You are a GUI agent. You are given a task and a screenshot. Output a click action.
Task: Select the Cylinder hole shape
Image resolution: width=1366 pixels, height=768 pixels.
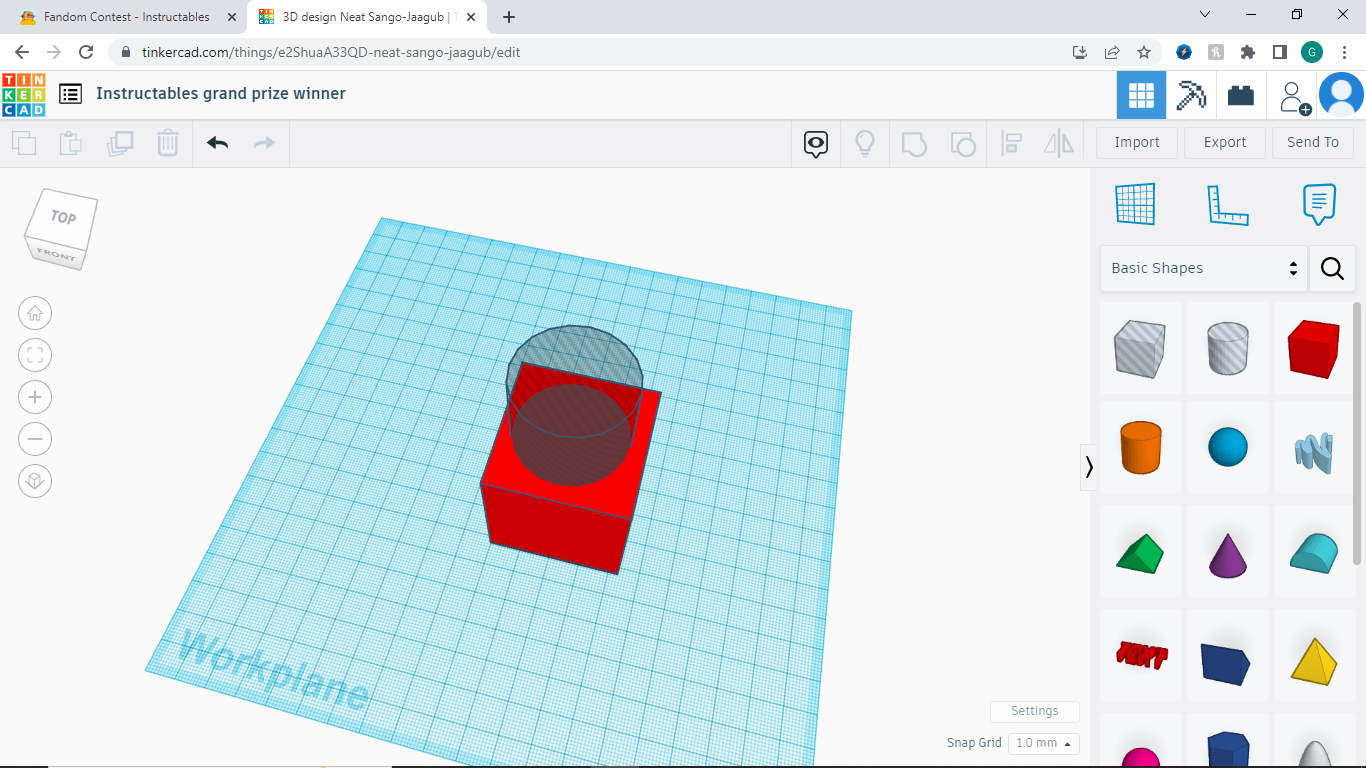(x=1228, y=348)
